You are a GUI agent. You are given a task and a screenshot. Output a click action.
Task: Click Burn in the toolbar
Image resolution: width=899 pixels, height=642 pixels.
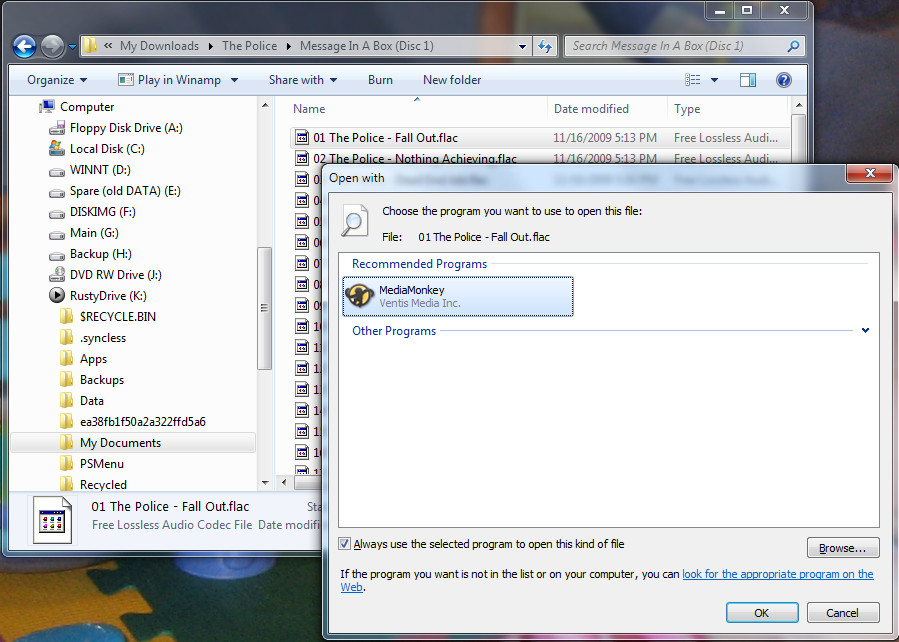[x=380, y=80]
